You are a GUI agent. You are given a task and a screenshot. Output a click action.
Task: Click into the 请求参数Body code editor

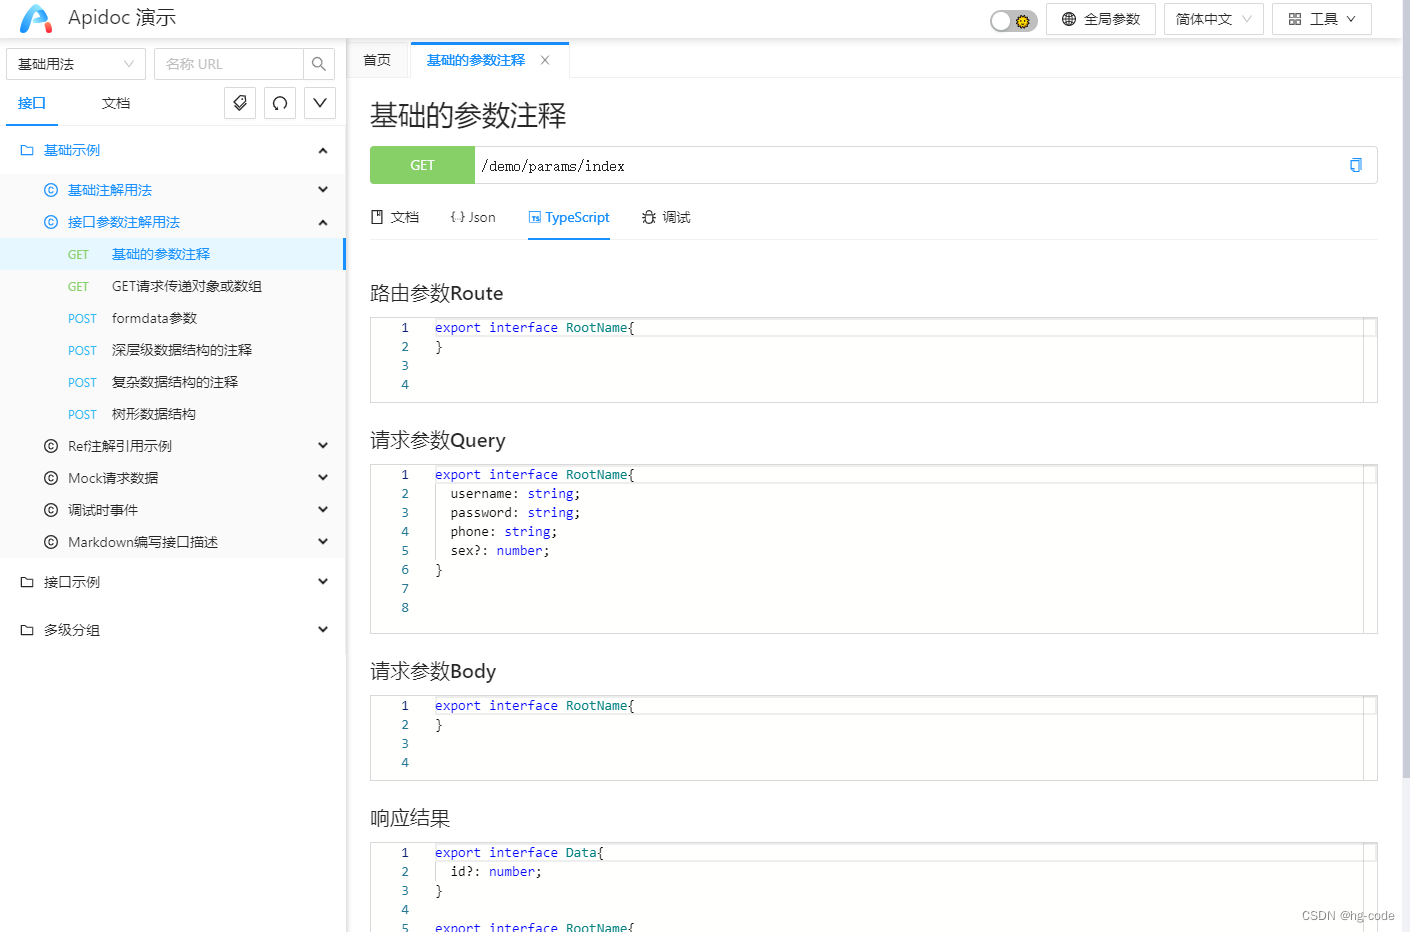(873, 738)
